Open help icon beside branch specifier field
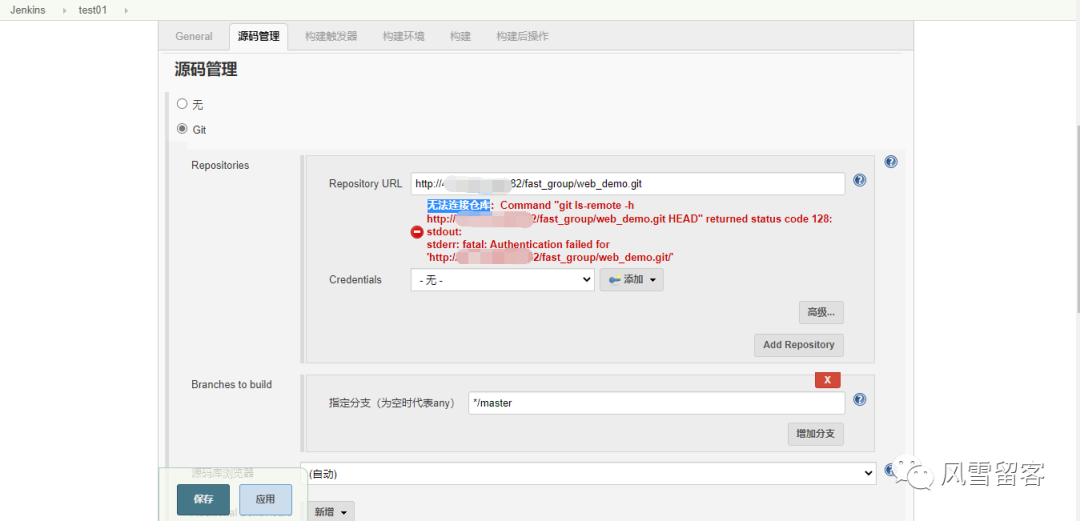This screenshot has width=1080, height=521. point(860,400)
